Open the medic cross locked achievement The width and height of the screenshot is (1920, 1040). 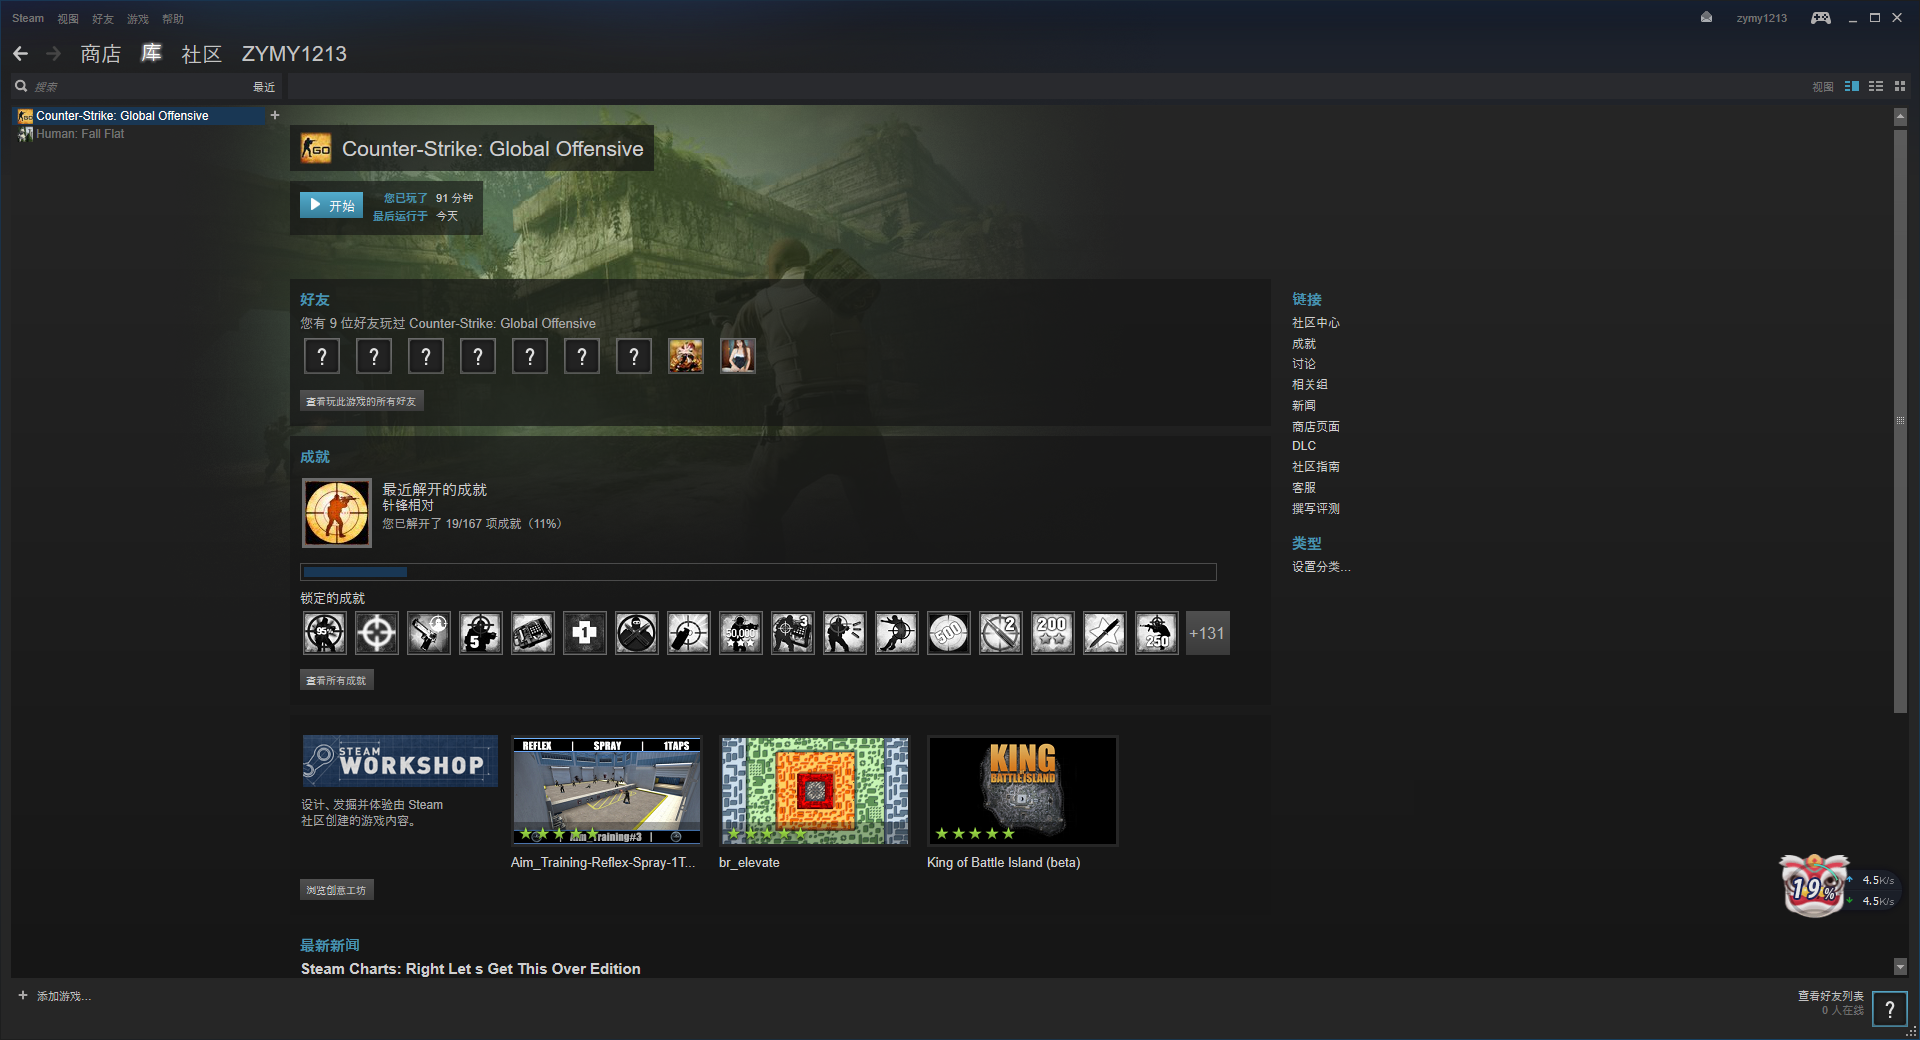[584, 633]
